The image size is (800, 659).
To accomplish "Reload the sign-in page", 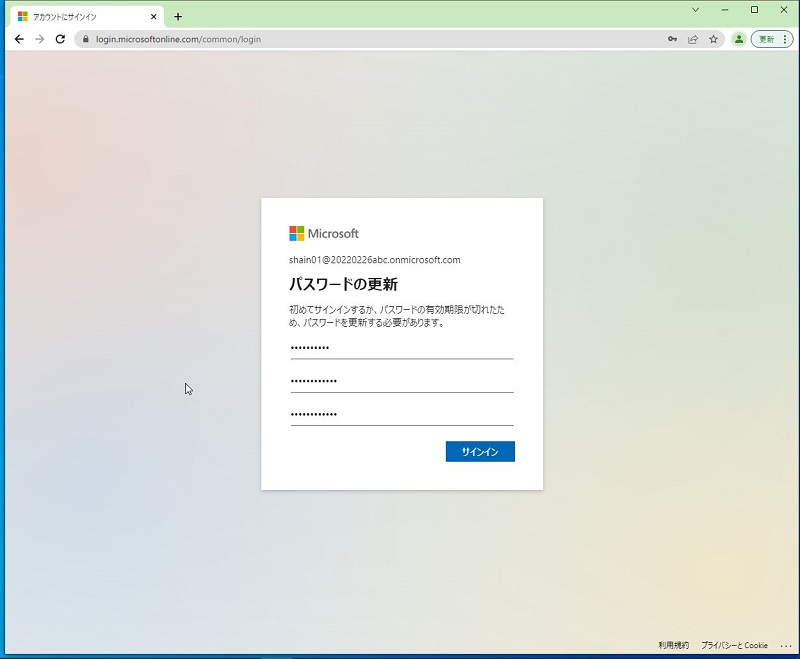I will (60, 39).
